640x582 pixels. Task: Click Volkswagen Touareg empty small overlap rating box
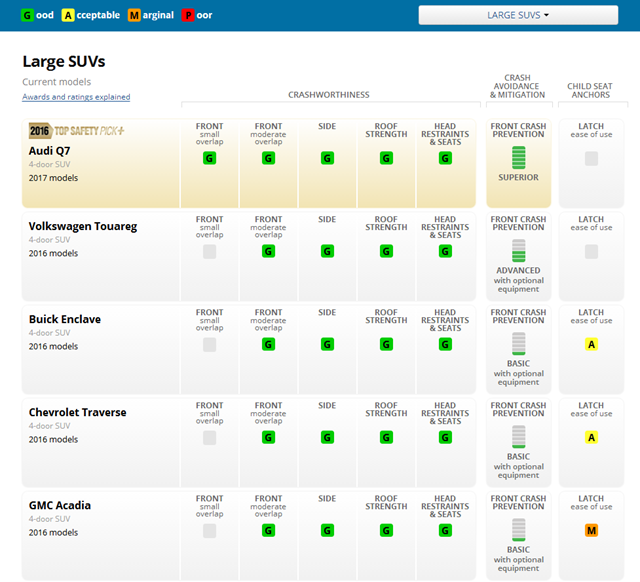pyautogui.click(x=210, y=251)
